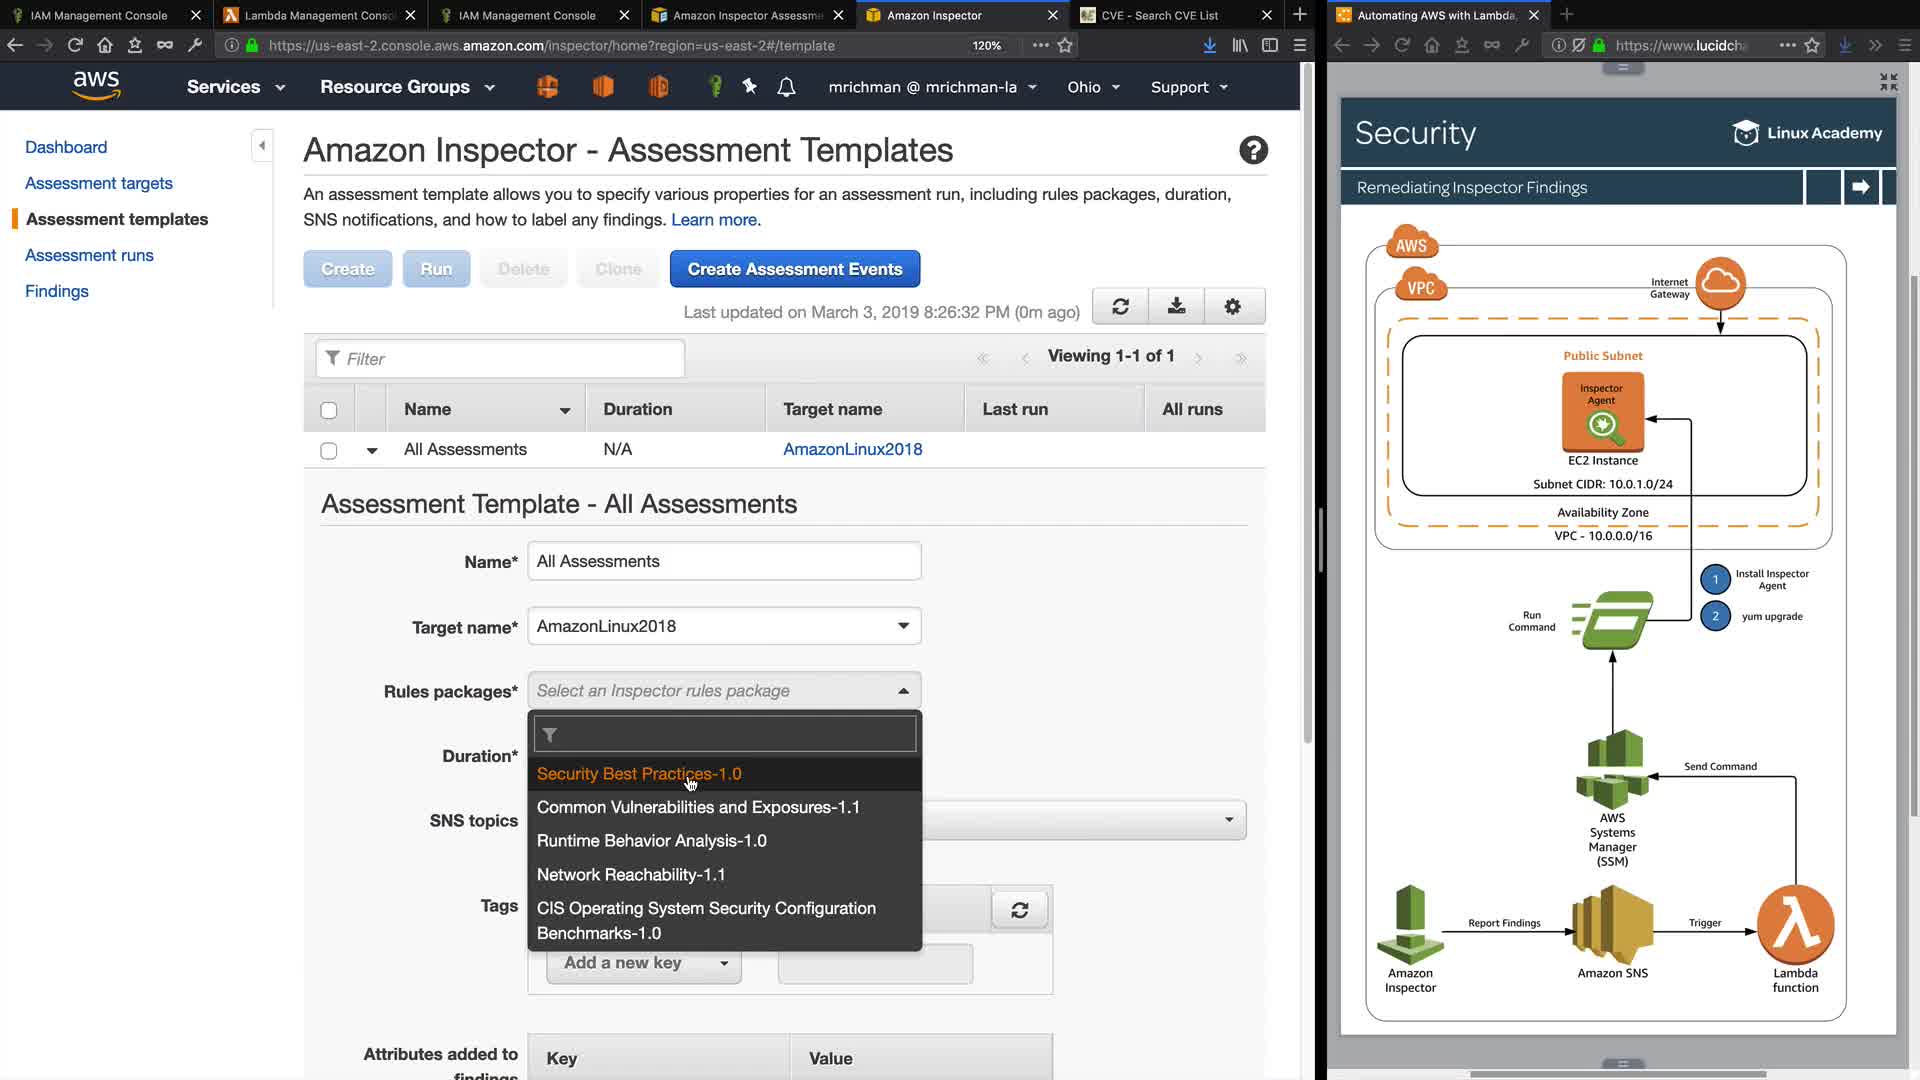The width and height of the screenshot is (1920, 1080).
Task: Click the AWS logo home icon
Action: pyautogui.click(x=96, y=86)
